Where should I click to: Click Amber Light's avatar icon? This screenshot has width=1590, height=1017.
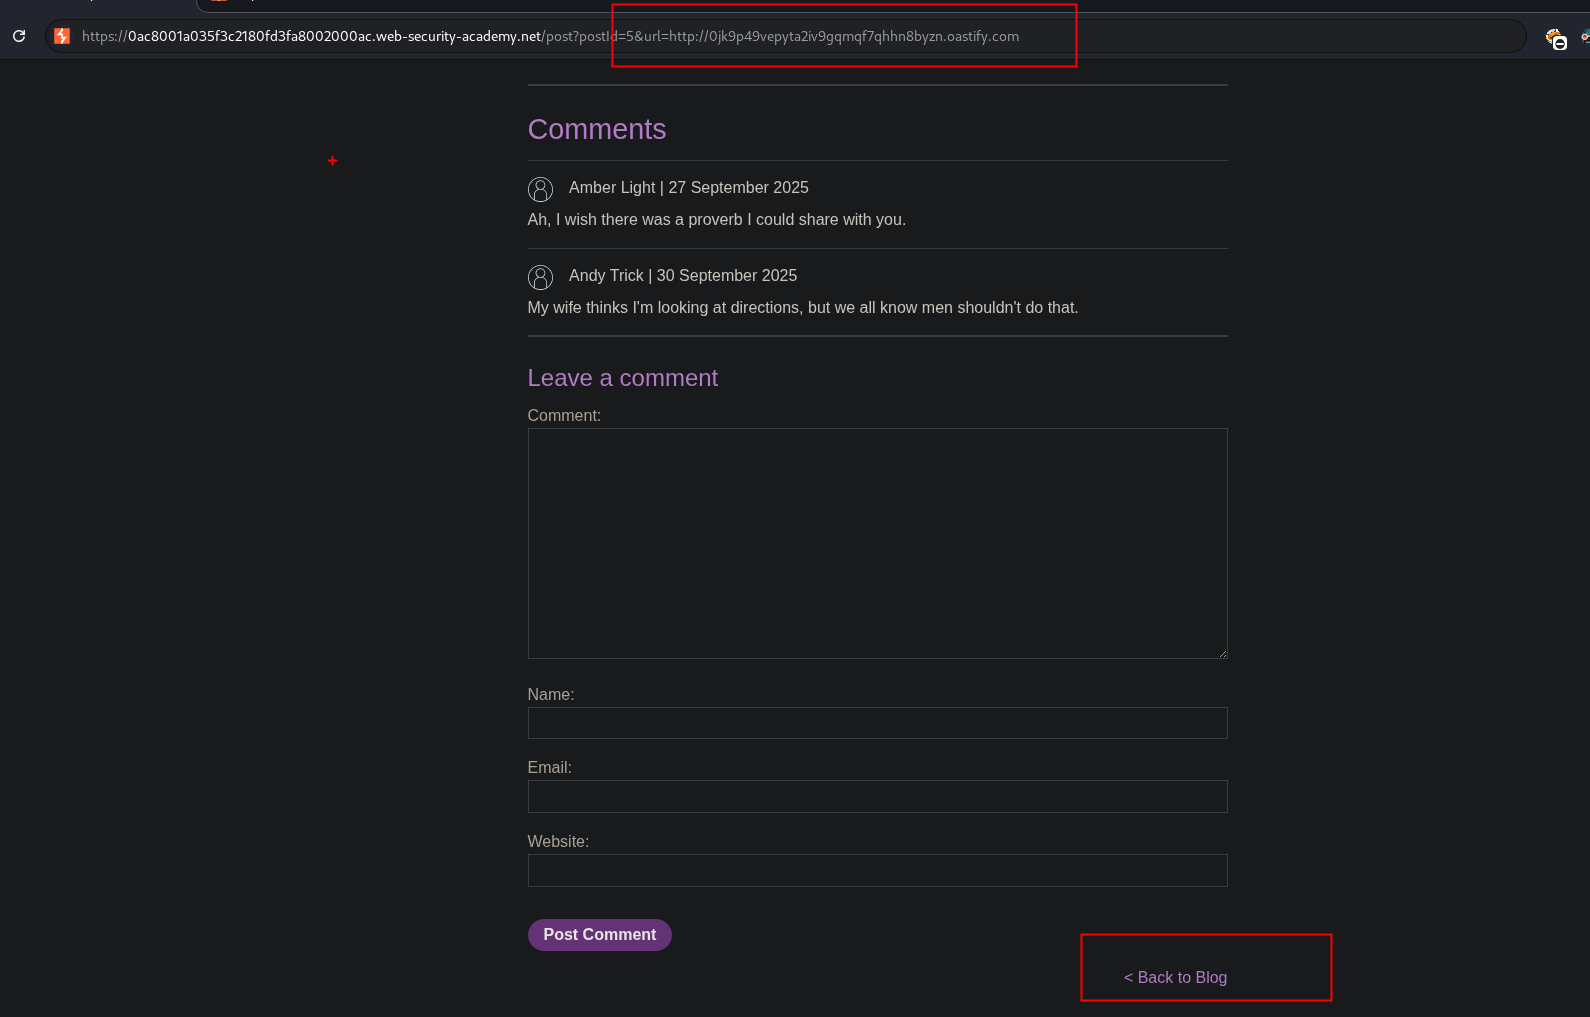(540, 189)
